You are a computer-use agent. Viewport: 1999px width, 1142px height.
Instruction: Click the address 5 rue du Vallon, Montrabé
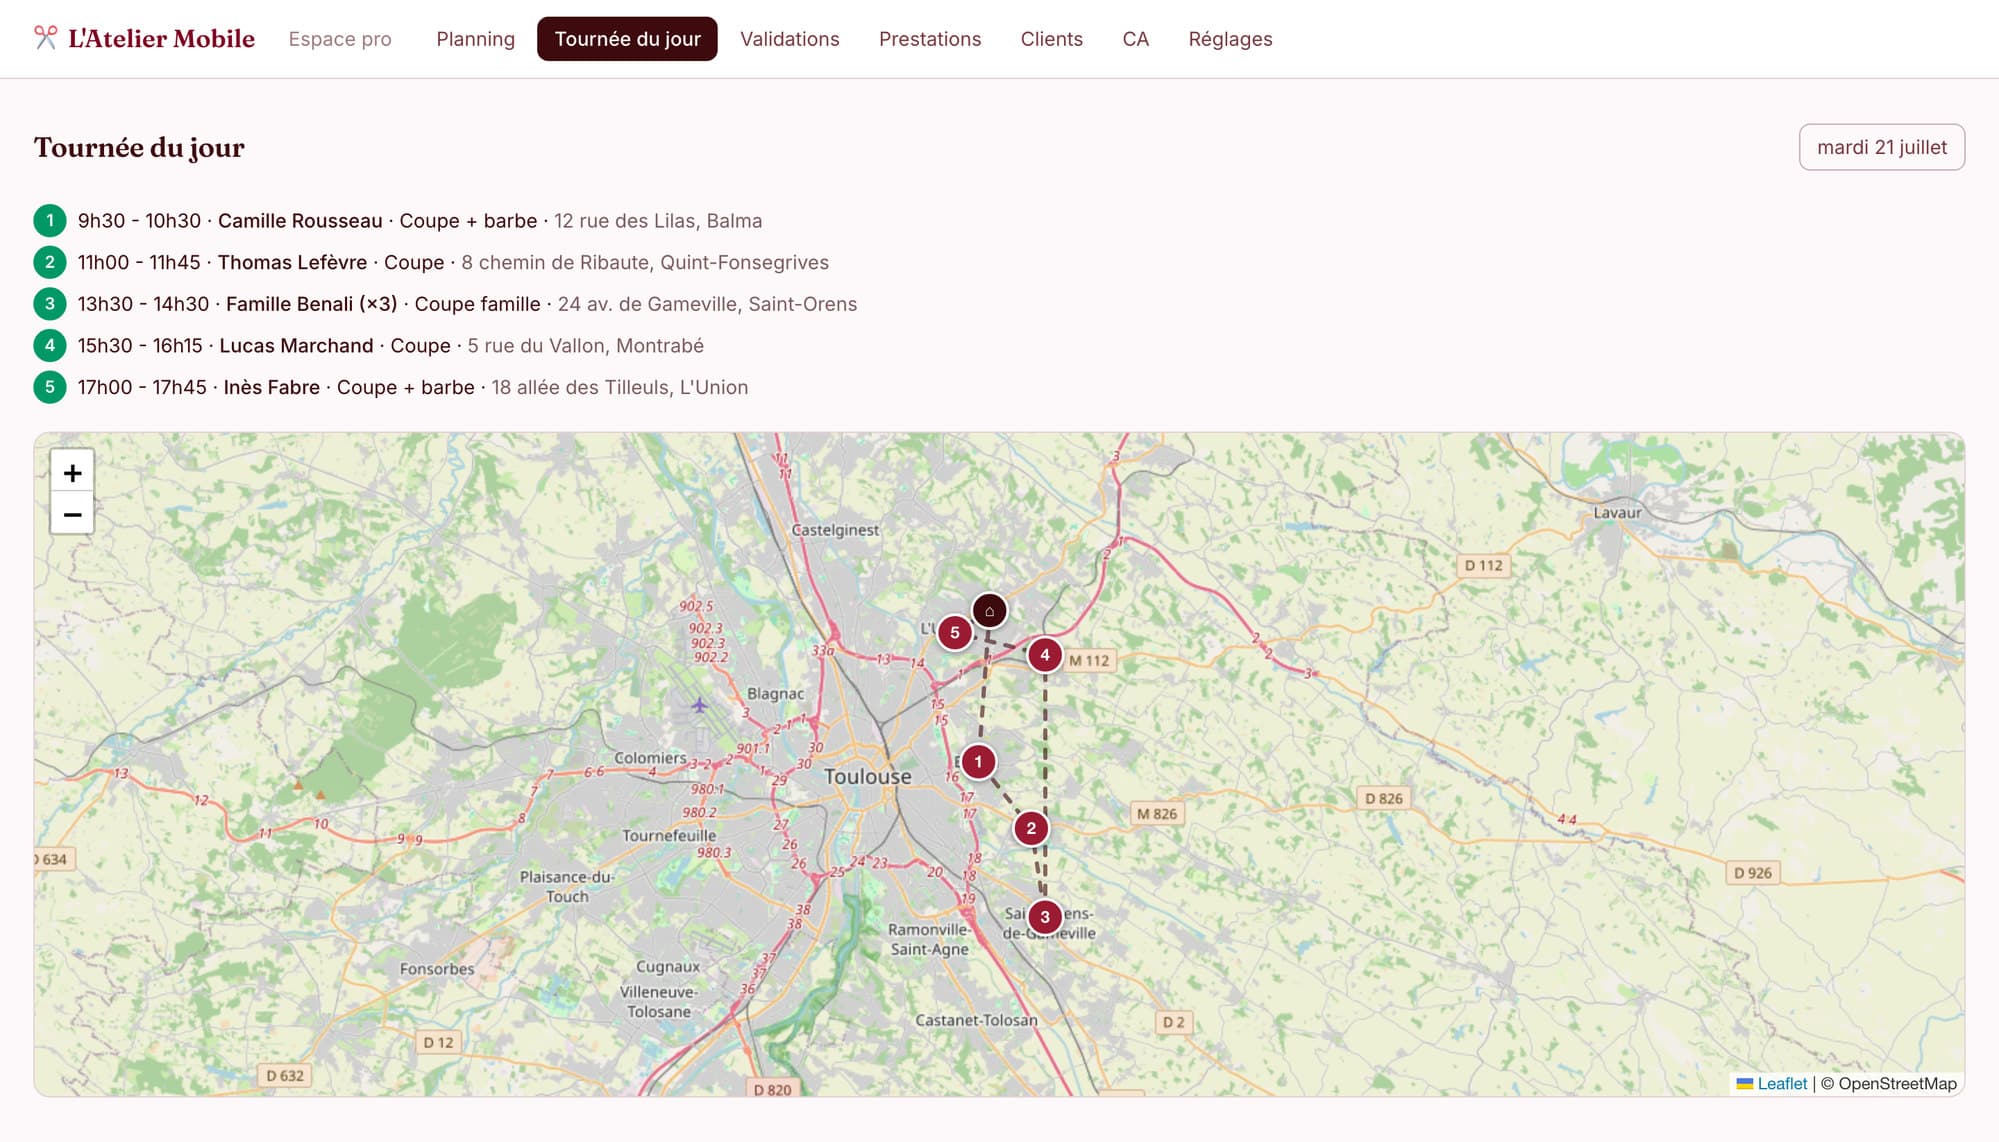[586, 345]
